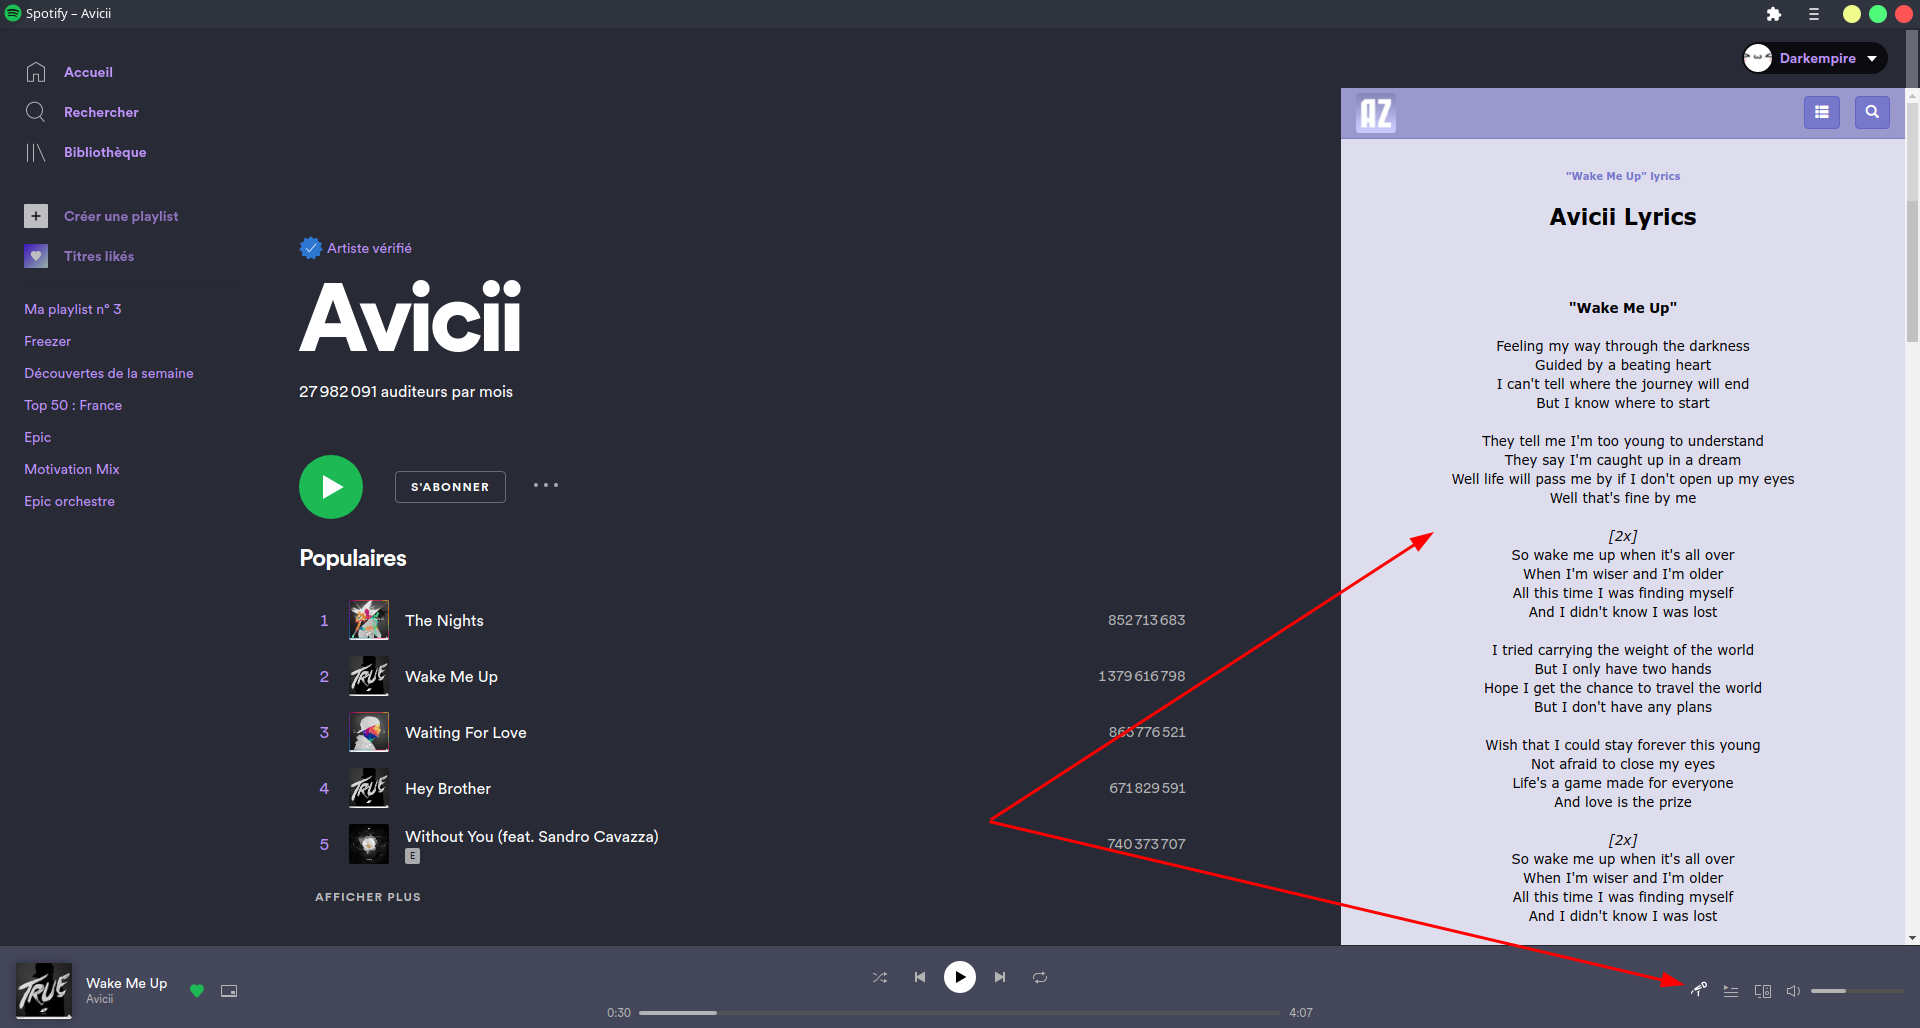Open the hamburger menu in the title bar
1920x1028 pixels.
pyautogui.click(x=1813, y=14)
